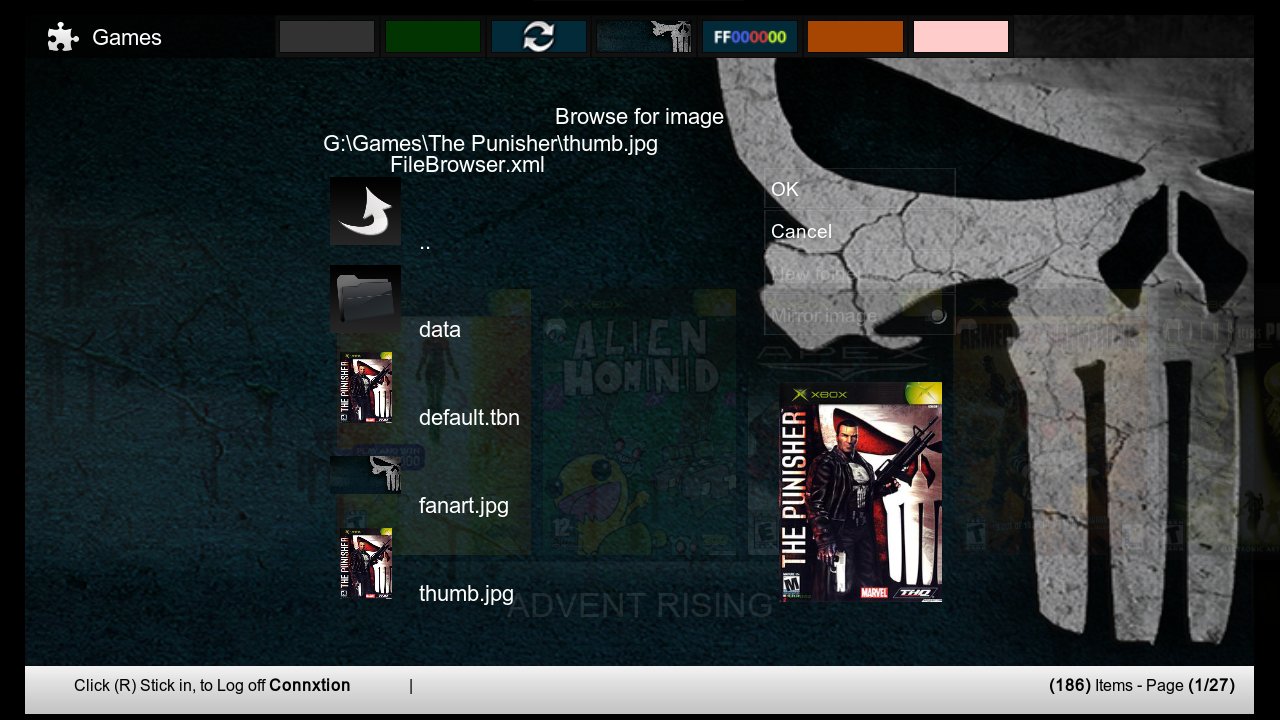Click the data folder name
Screen dimensions: 1280x720
point(440,330)
